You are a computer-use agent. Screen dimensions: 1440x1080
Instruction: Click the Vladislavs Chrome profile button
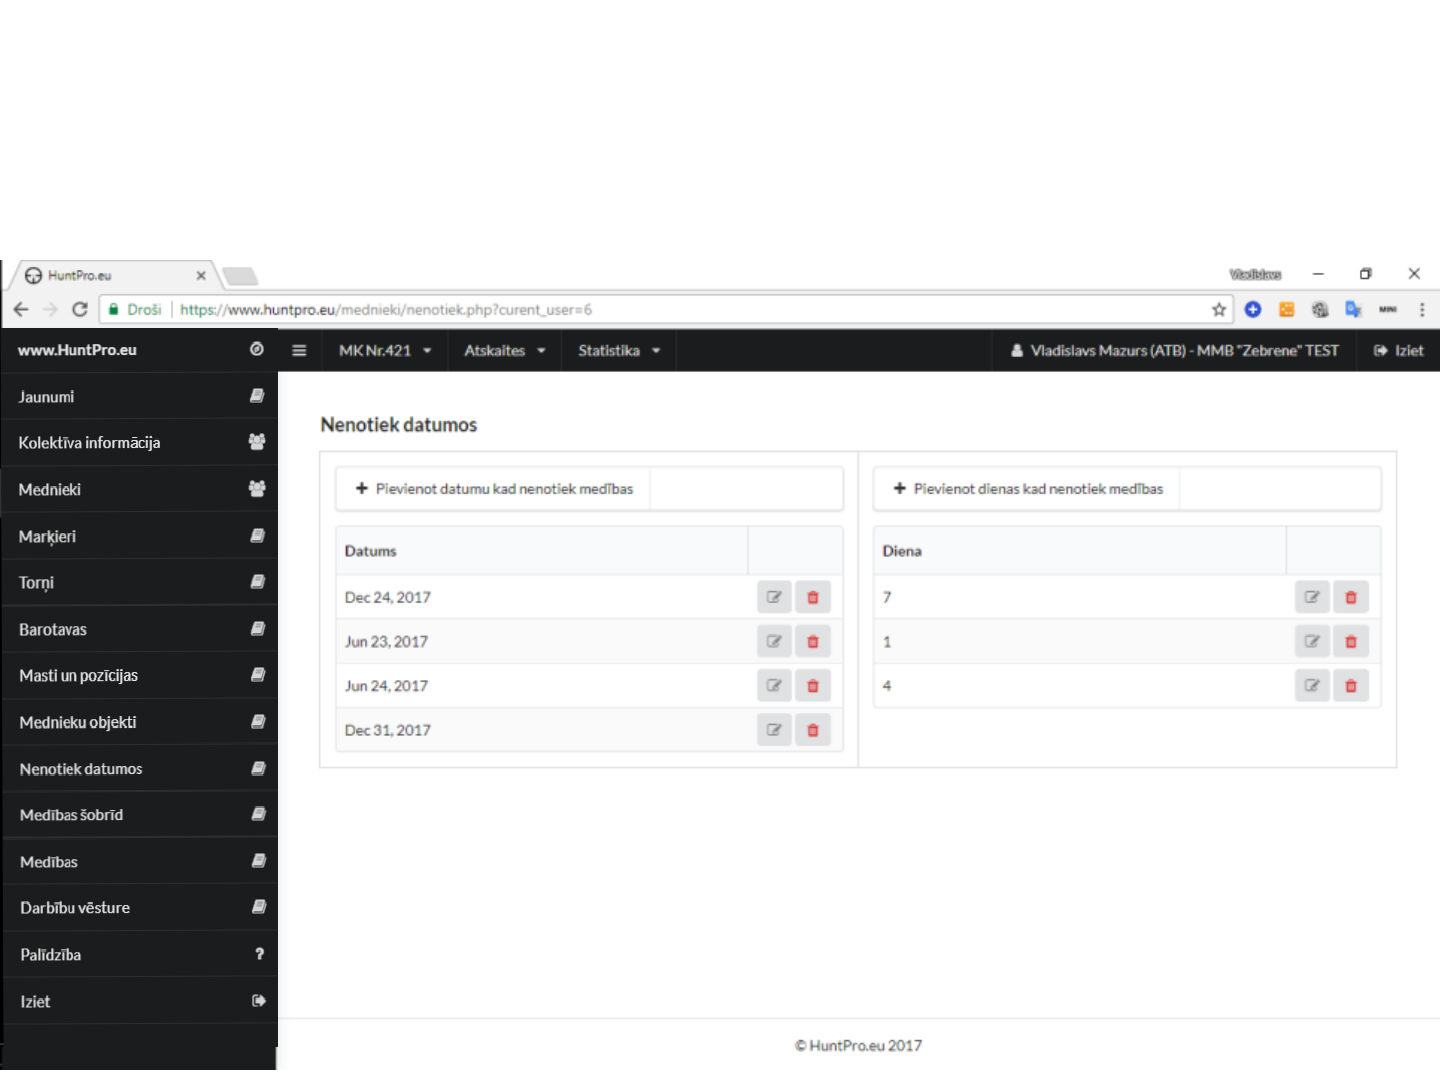click(x=1255, y=274)
